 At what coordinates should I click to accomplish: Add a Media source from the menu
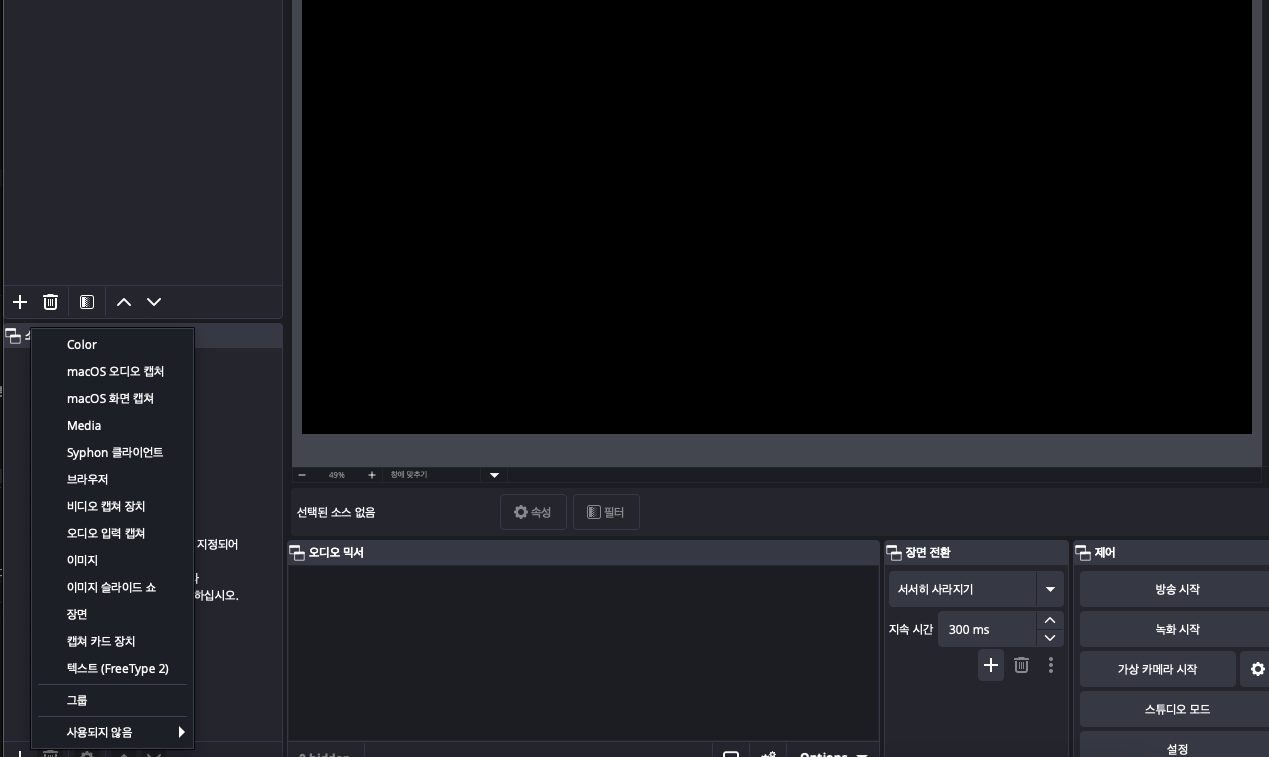(x=113, y=425)
